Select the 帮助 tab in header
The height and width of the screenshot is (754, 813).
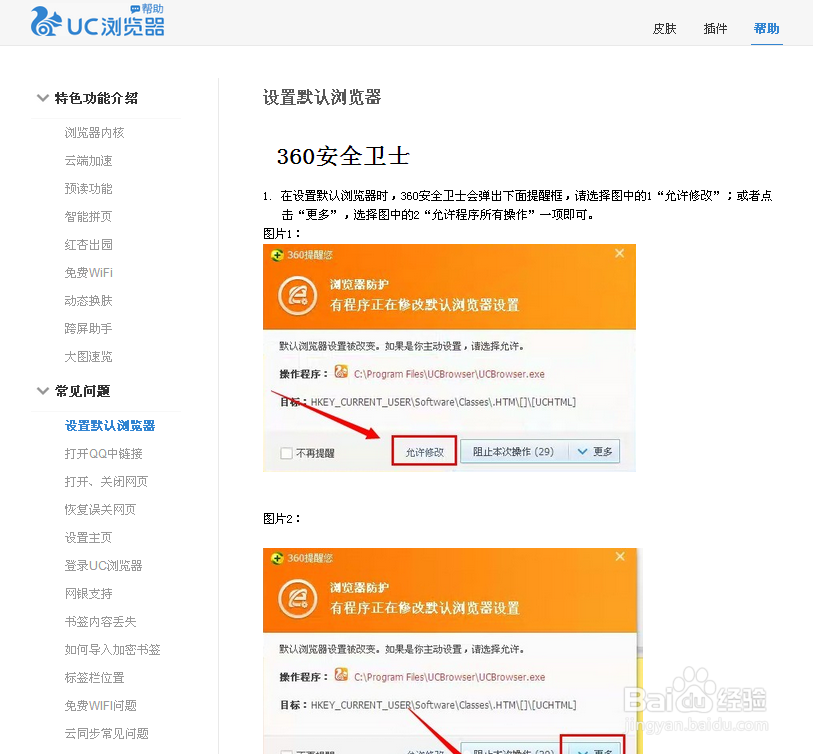[x=766, y=29]
